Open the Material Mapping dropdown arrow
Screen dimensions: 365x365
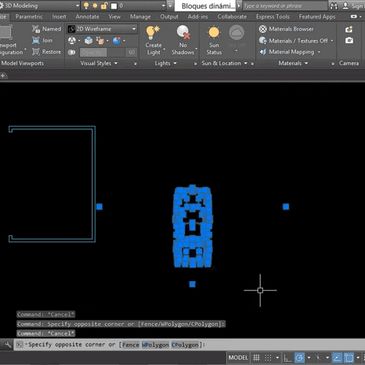point(319,52)
